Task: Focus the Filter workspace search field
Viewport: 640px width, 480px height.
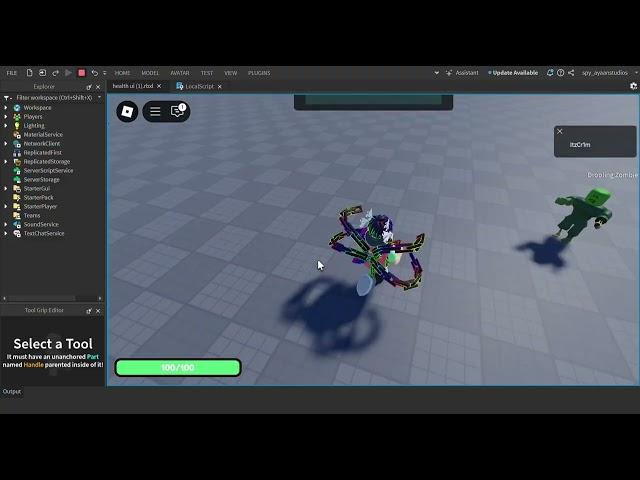Action: tap(54, 98)
